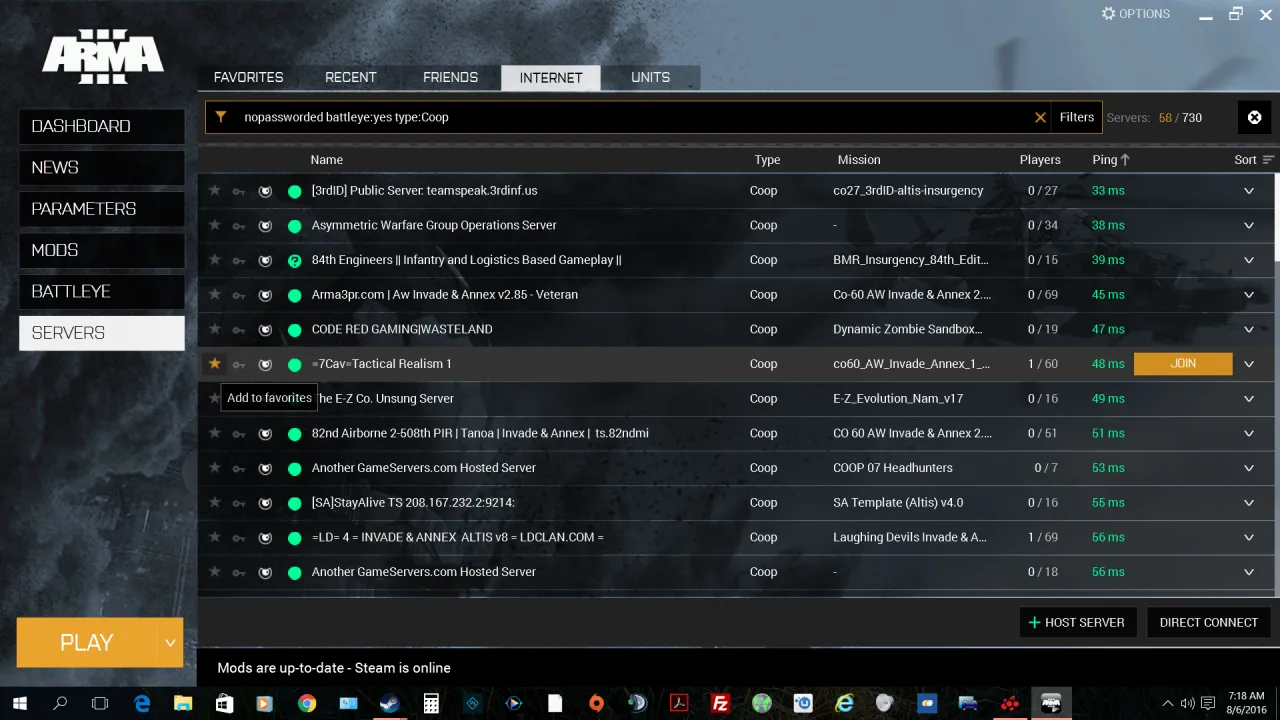Viewport: 1280px width, 720px height.
Task: Expand details for the =LD= INVADE & ANNEX server
Action: coord(1248,537)
